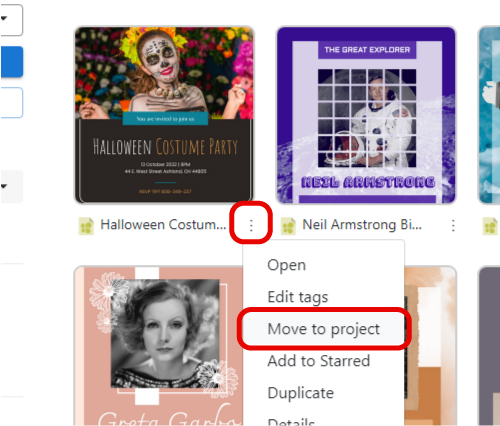
Task: Open the Halloween Costume three-dot menu
Action: click(251, 225)
